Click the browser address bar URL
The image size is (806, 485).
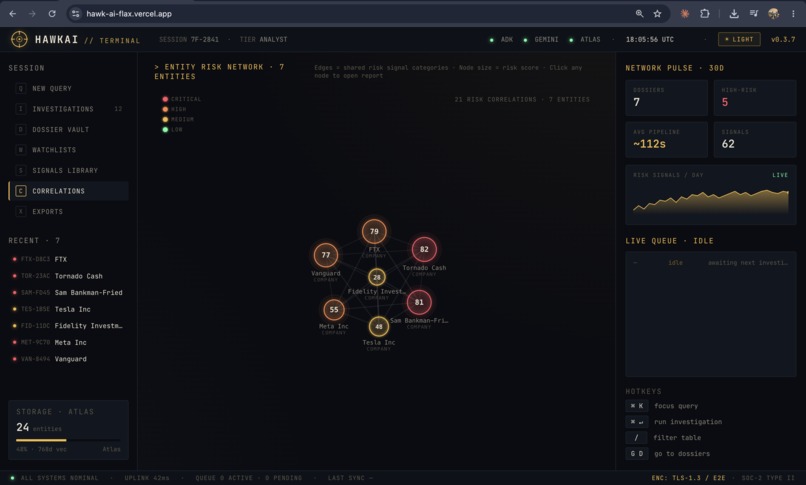pyautogui.click(x=129, y=14)
